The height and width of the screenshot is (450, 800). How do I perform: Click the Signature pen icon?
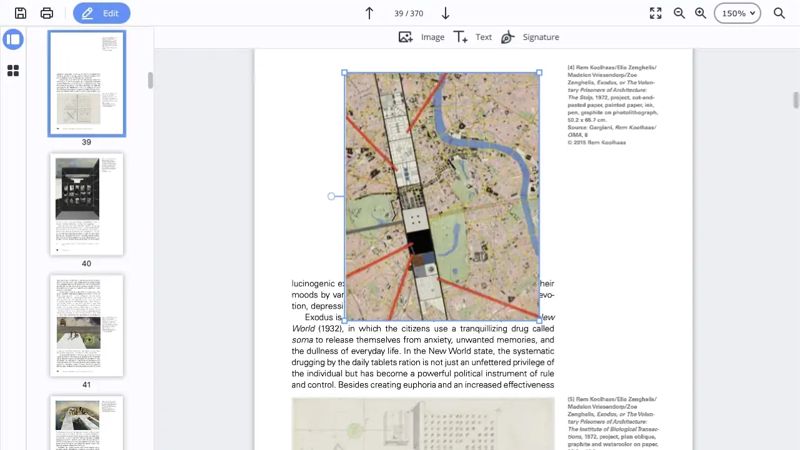click(508, 37)
